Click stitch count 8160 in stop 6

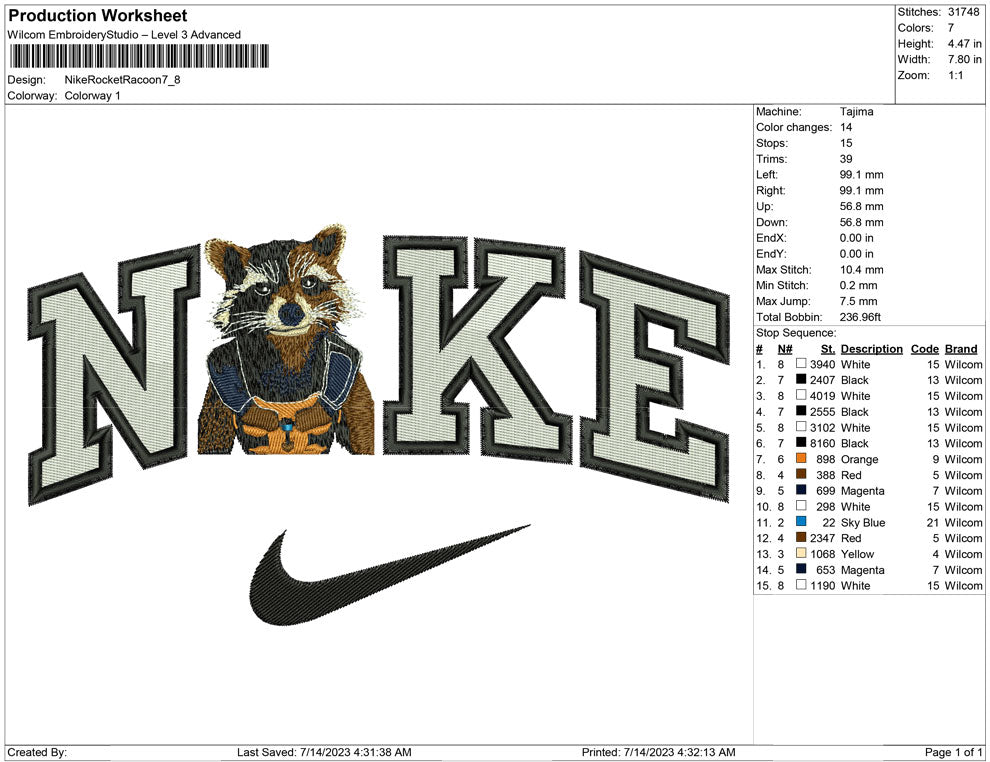823,443
